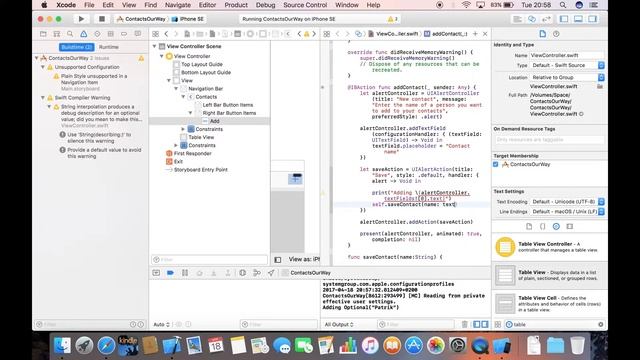640x360 pixels.
Task: Collapse the View Controller tree item
Action: (162, 56)
